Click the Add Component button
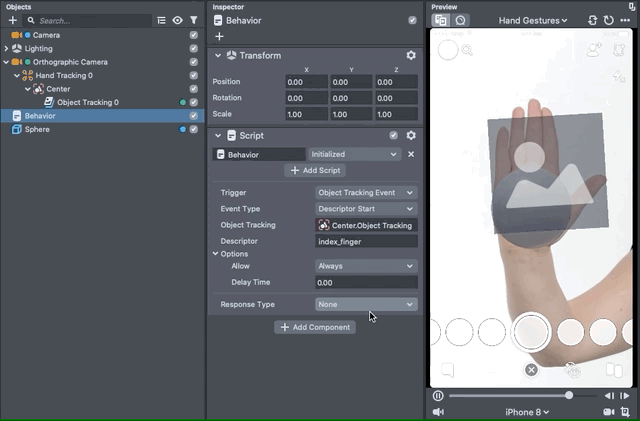This screenshot has width=640, height=421. coord(315,327)
